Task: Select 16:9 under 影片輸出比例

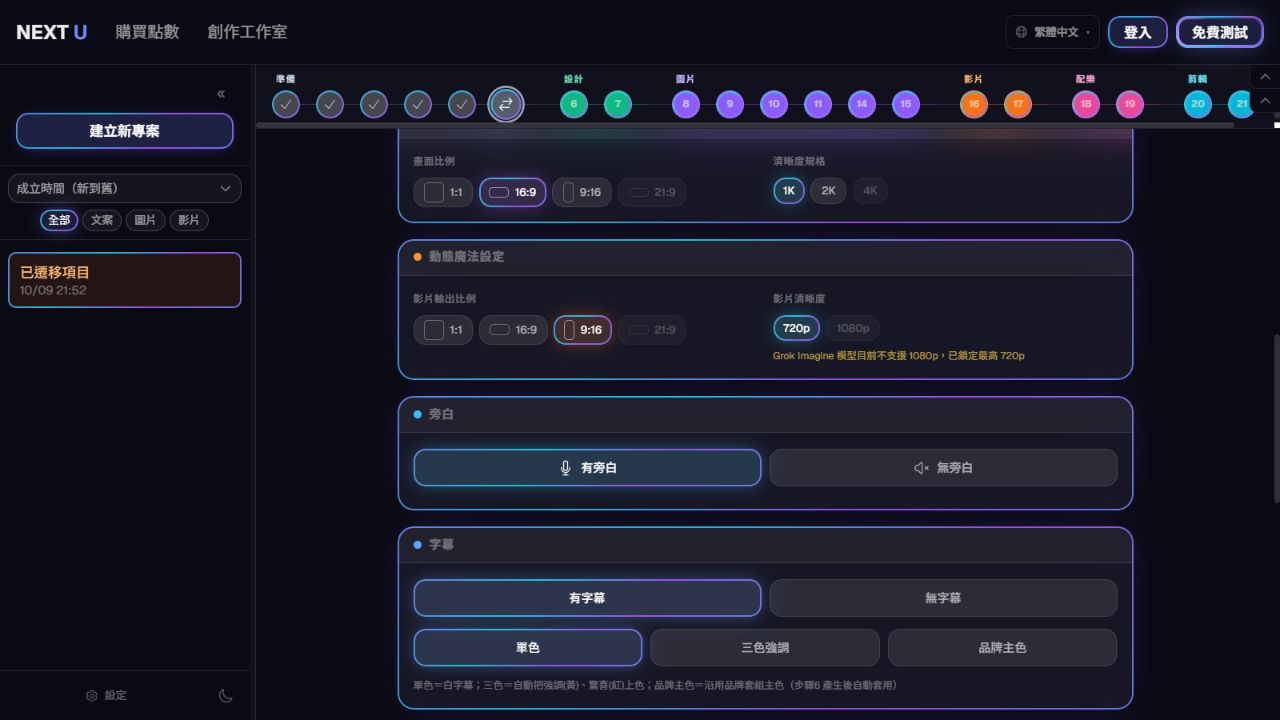Action: (x=513, y=329)
